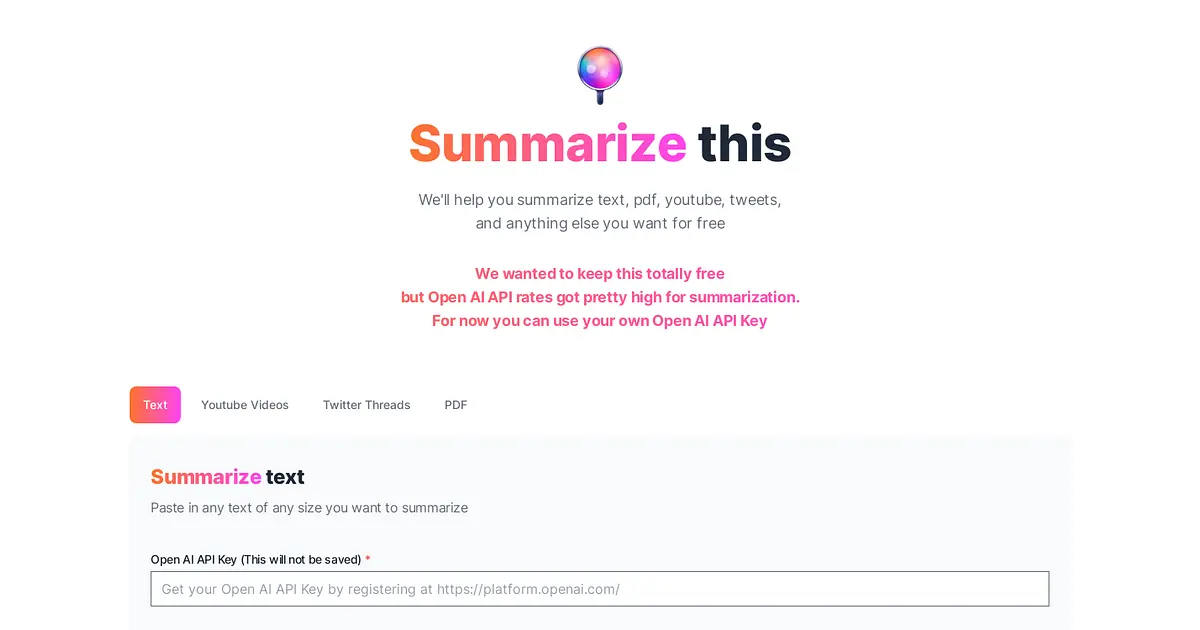
Task: Focus the Open AI API Key input field
Action: (600, 589)
